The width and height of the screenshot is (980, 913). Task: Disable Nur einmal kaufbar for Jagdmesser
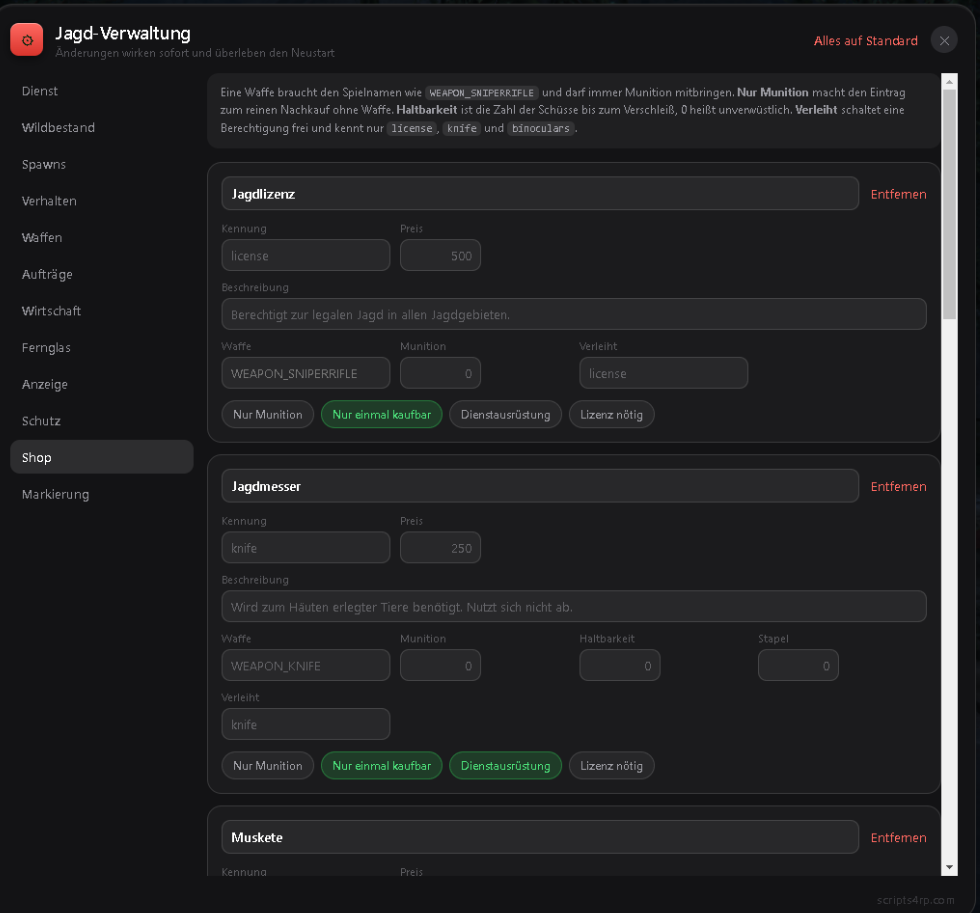pos(381,766)
